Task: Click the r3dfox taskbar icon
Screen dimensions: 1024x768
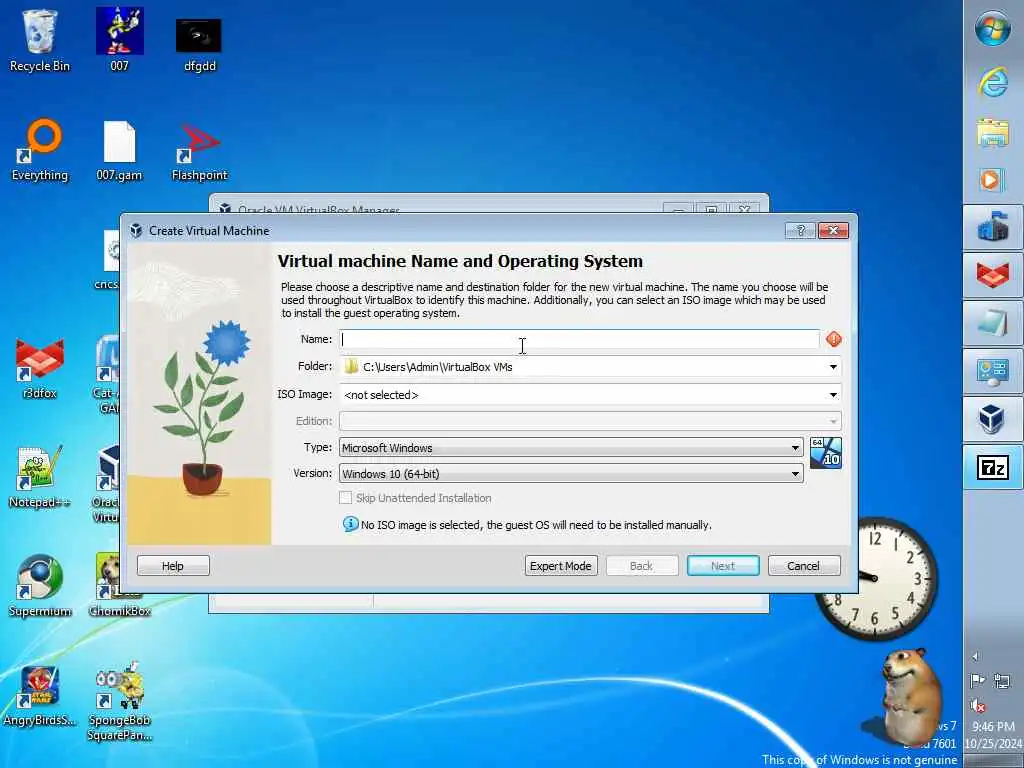Action: [993, 275]
